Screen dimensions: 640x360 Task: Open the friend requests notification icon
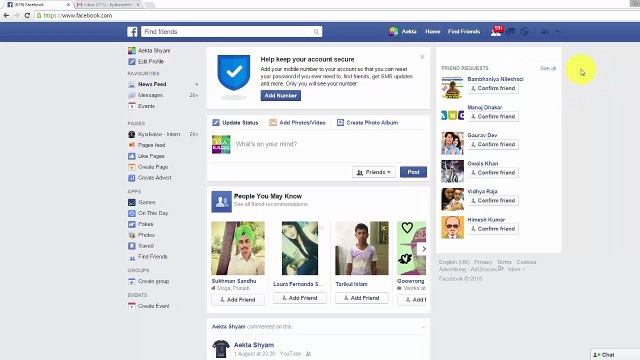(496, 32)
